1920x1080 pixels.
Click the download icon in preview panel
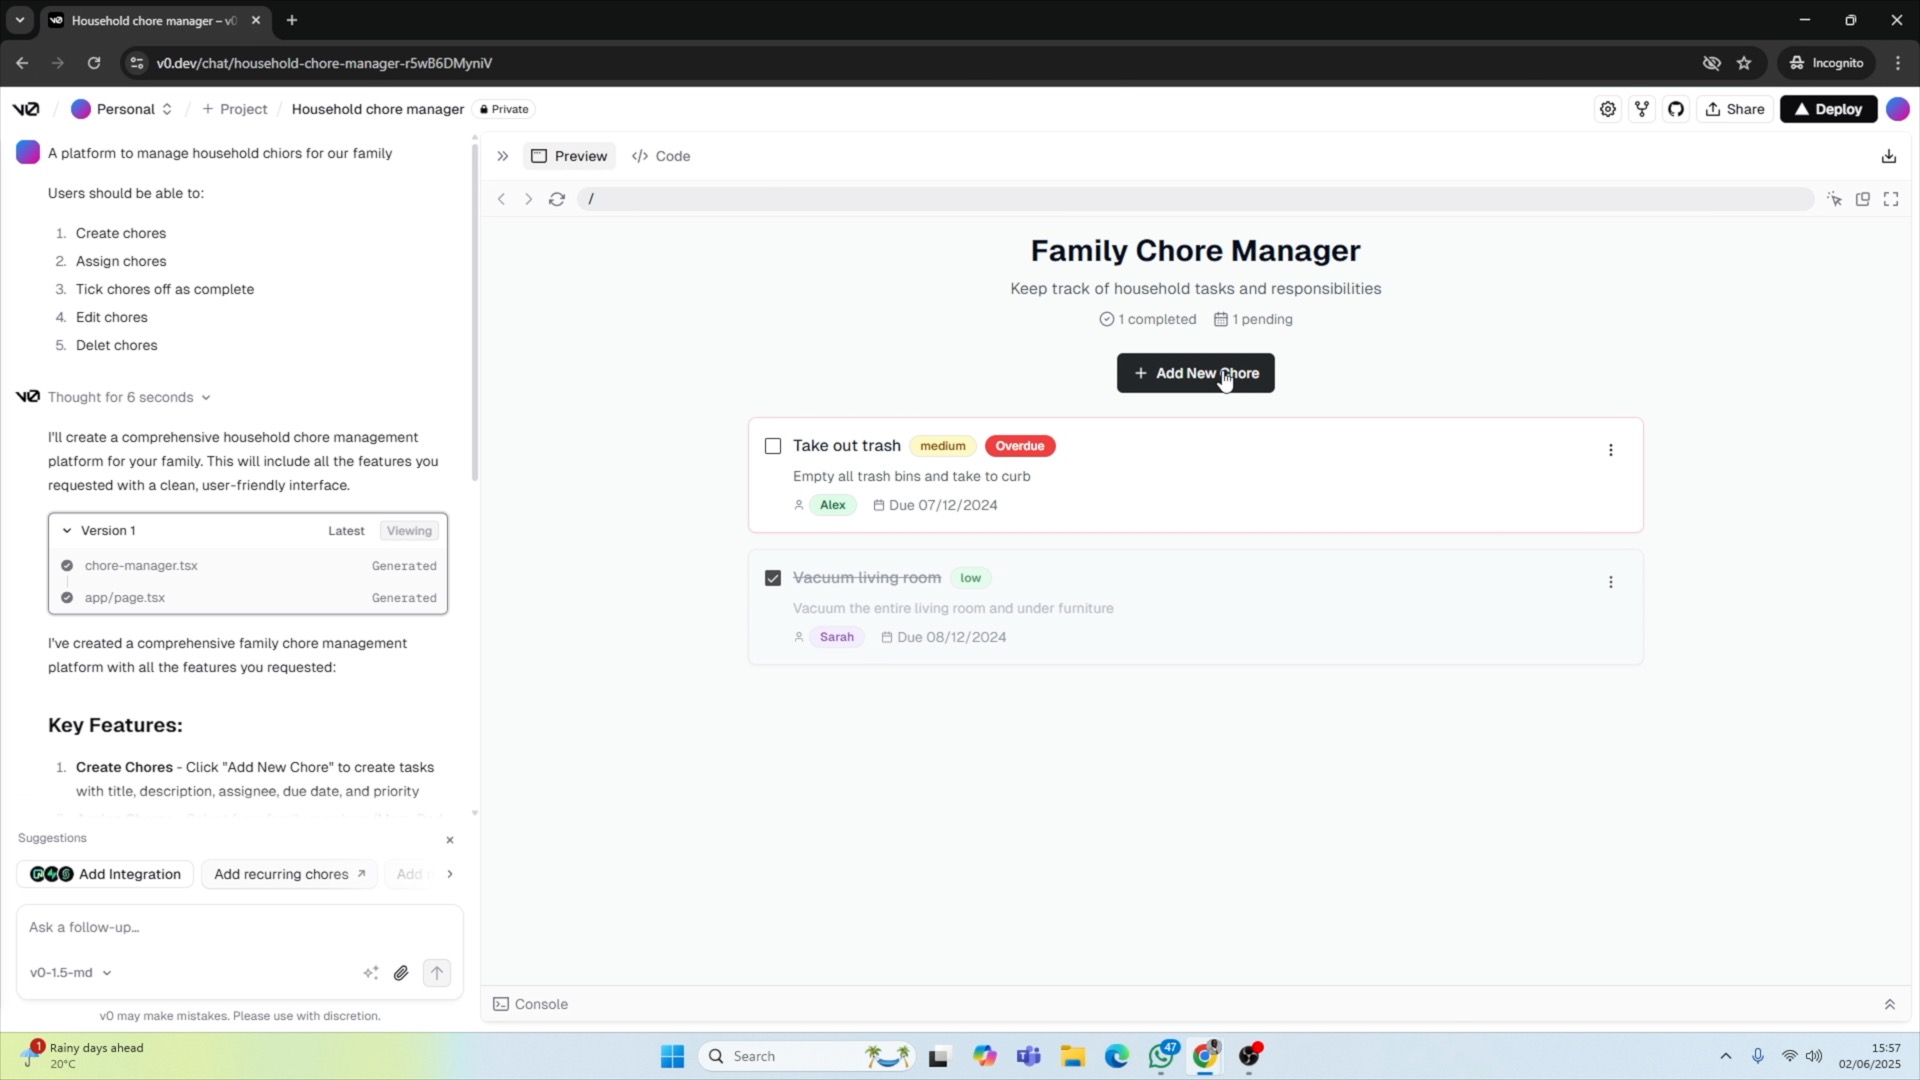click(x=1888, y=156)
